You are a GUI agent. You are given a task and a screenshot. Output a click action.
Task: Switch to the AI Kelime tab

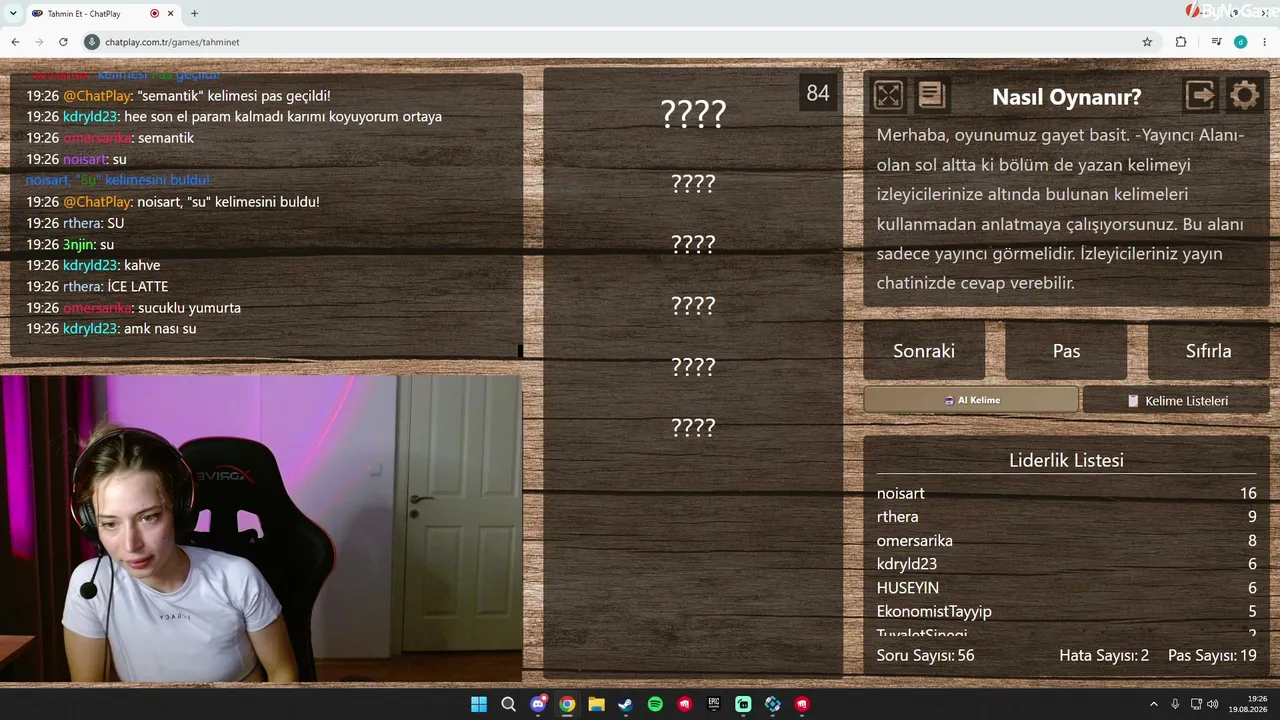click(x=971, y=400)
